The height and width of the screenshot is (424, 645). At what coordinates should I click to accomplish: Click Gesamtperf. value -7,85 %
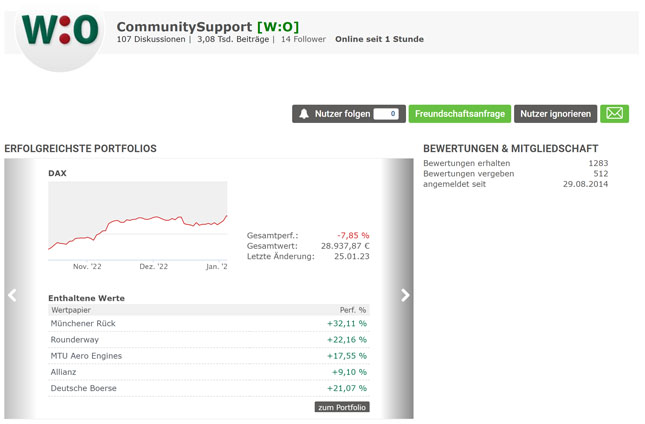353,236
